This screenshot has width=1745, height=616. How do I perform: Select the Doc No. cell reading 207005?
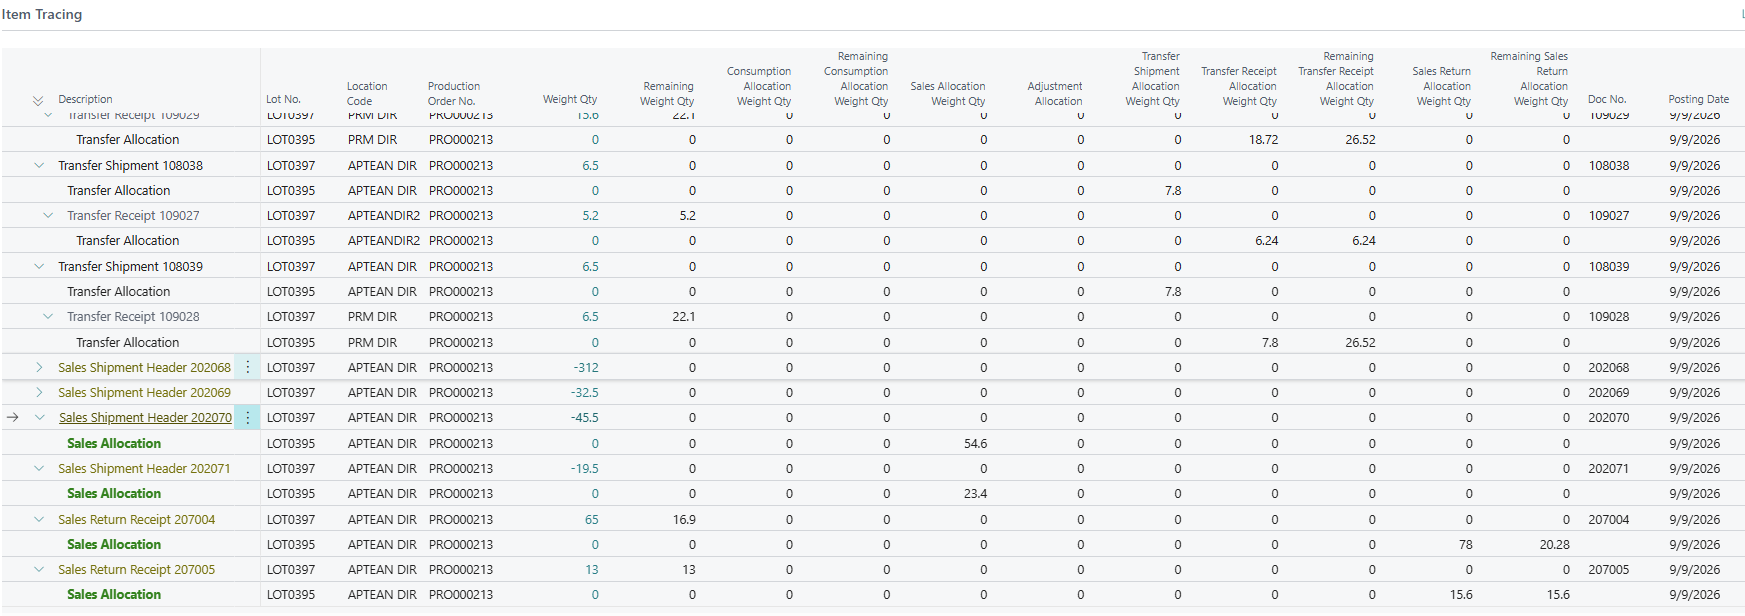point(1608,569)
